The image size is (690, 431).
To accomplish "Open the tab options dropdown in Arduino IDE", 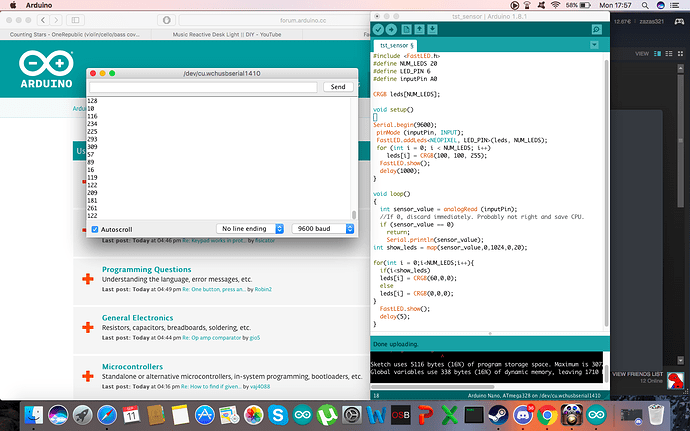I will [594, 44].
